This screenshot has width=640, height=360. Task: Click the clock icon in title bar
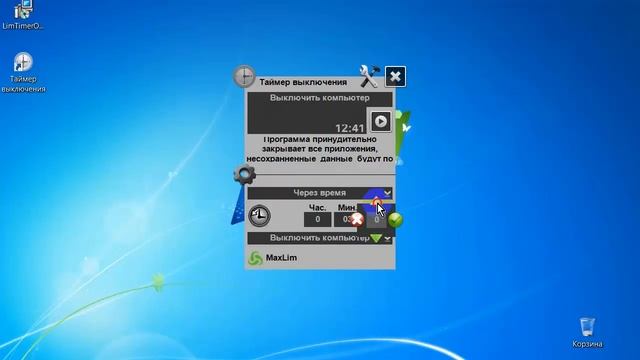pos(244,76)
